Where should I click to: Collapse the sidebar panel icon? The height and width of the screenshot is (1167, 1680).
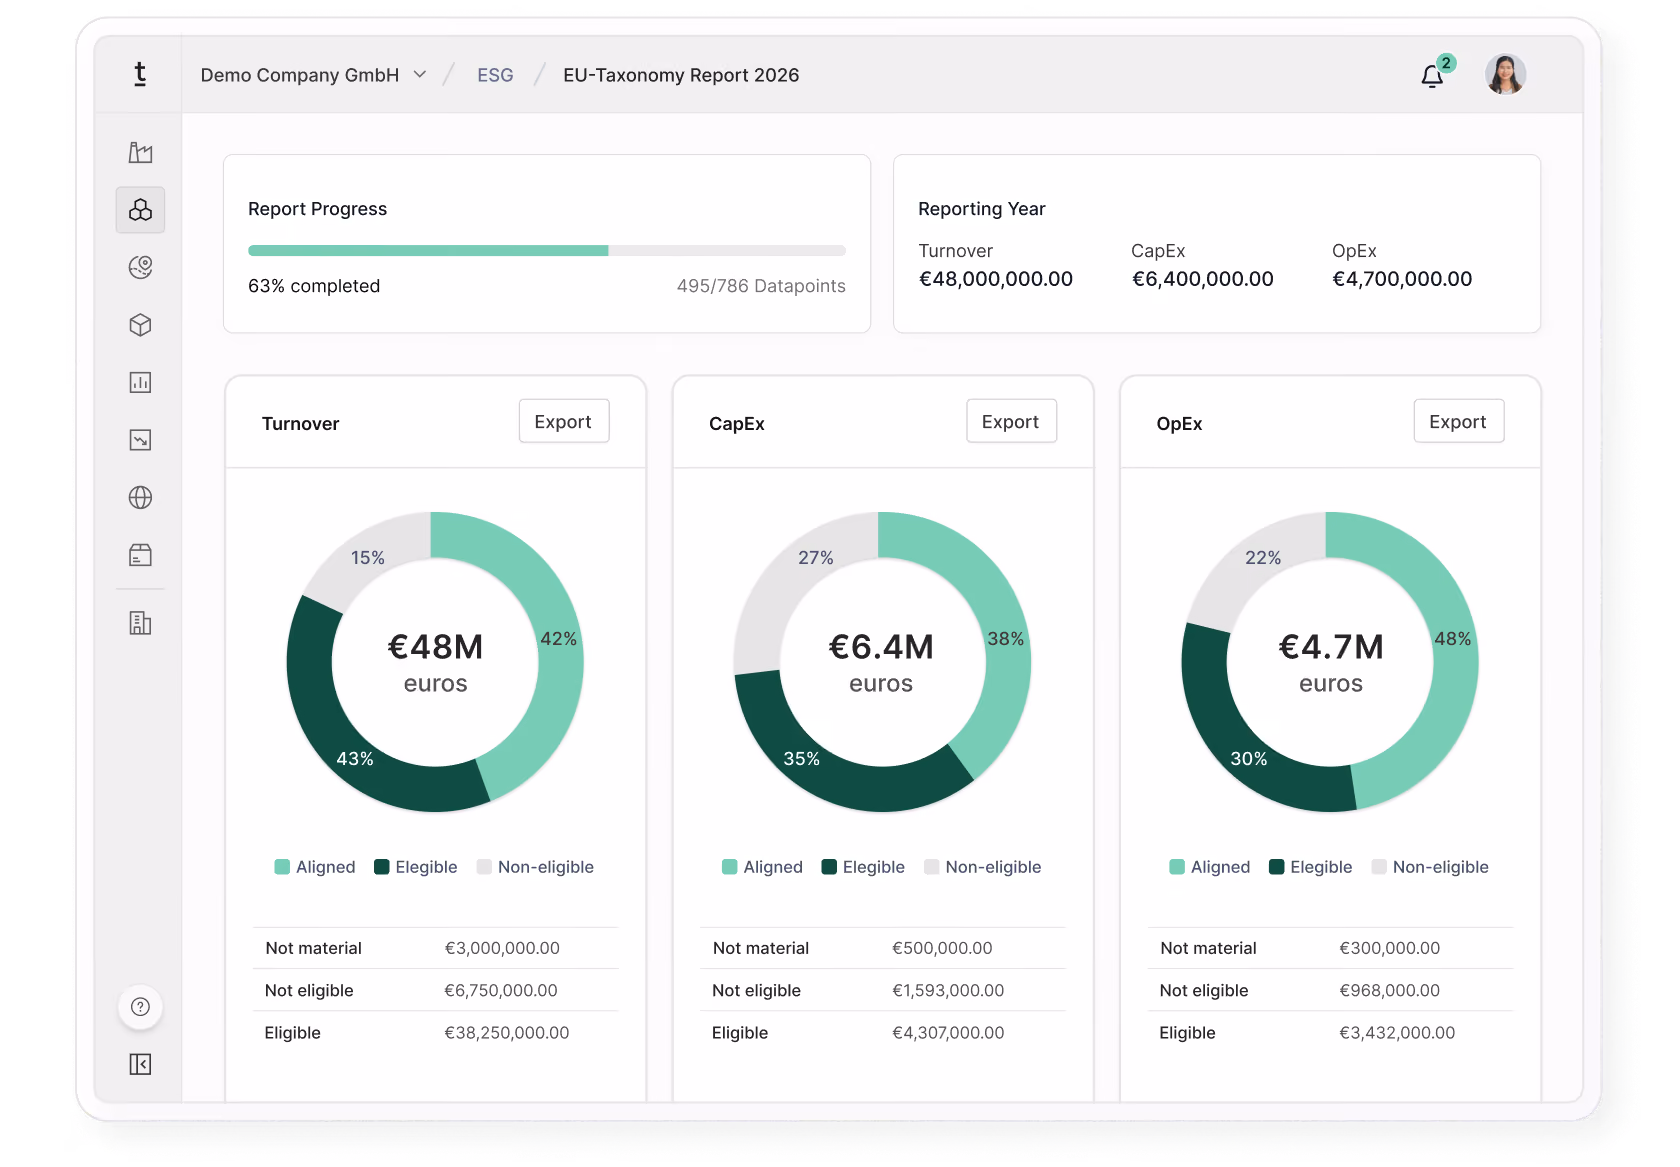point(140,1064)
